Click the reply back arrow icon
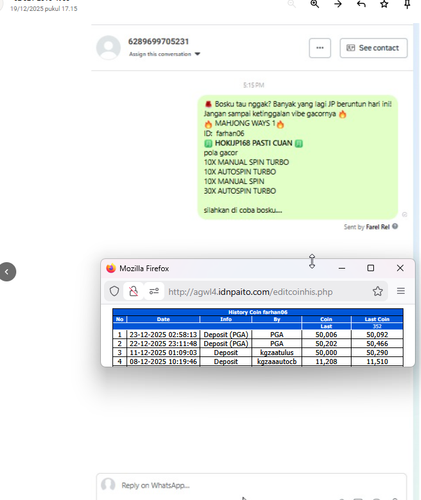Image resolution: width=421 pixels, height=500 pixels. [361, 4]
